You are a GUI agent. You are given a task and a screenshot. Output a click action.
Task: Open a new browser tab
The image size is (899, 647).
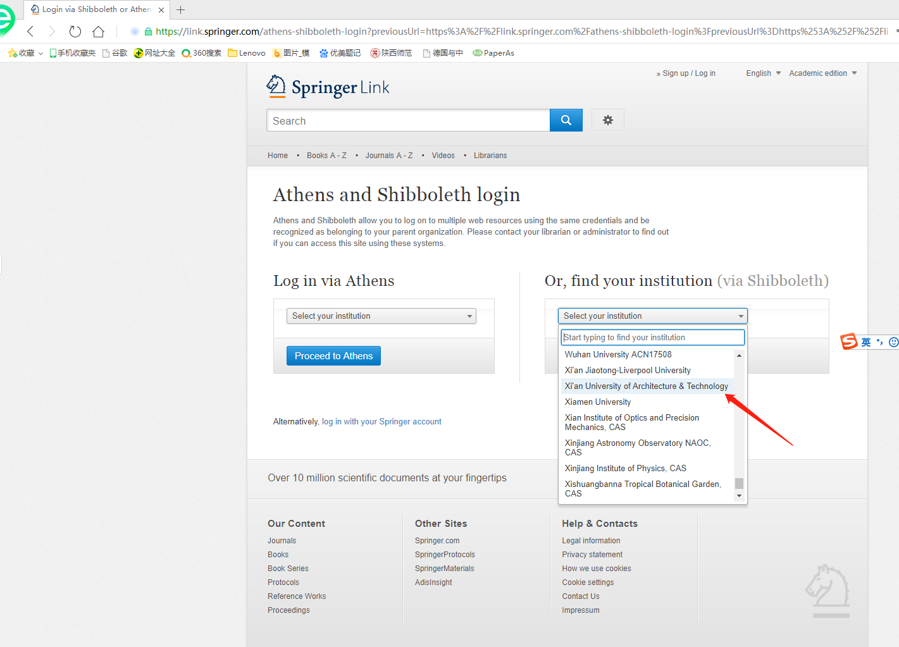click(x=181, y=10)
